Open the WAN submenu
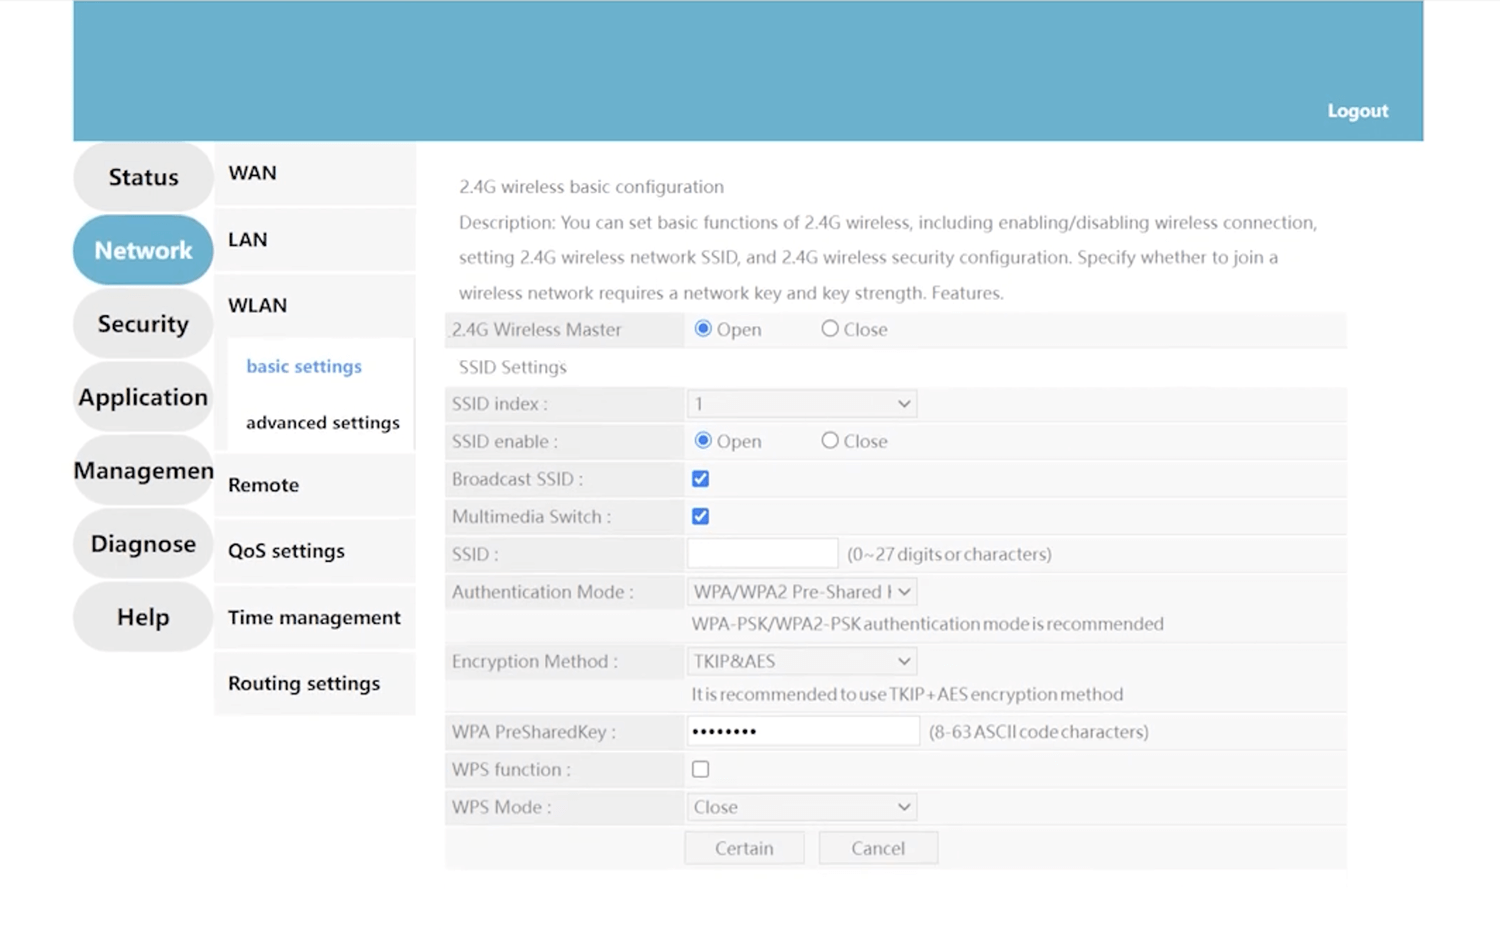This screenshot has width=1500, height=936. coord(253,173)
